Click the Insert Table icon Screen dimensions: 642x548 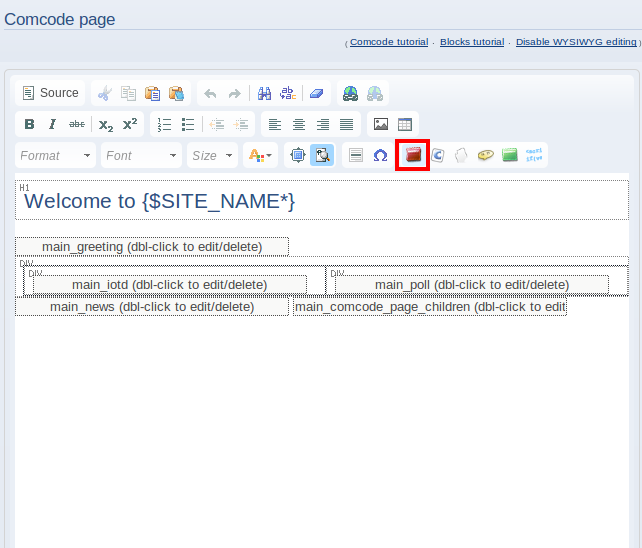tap(405, 125)
